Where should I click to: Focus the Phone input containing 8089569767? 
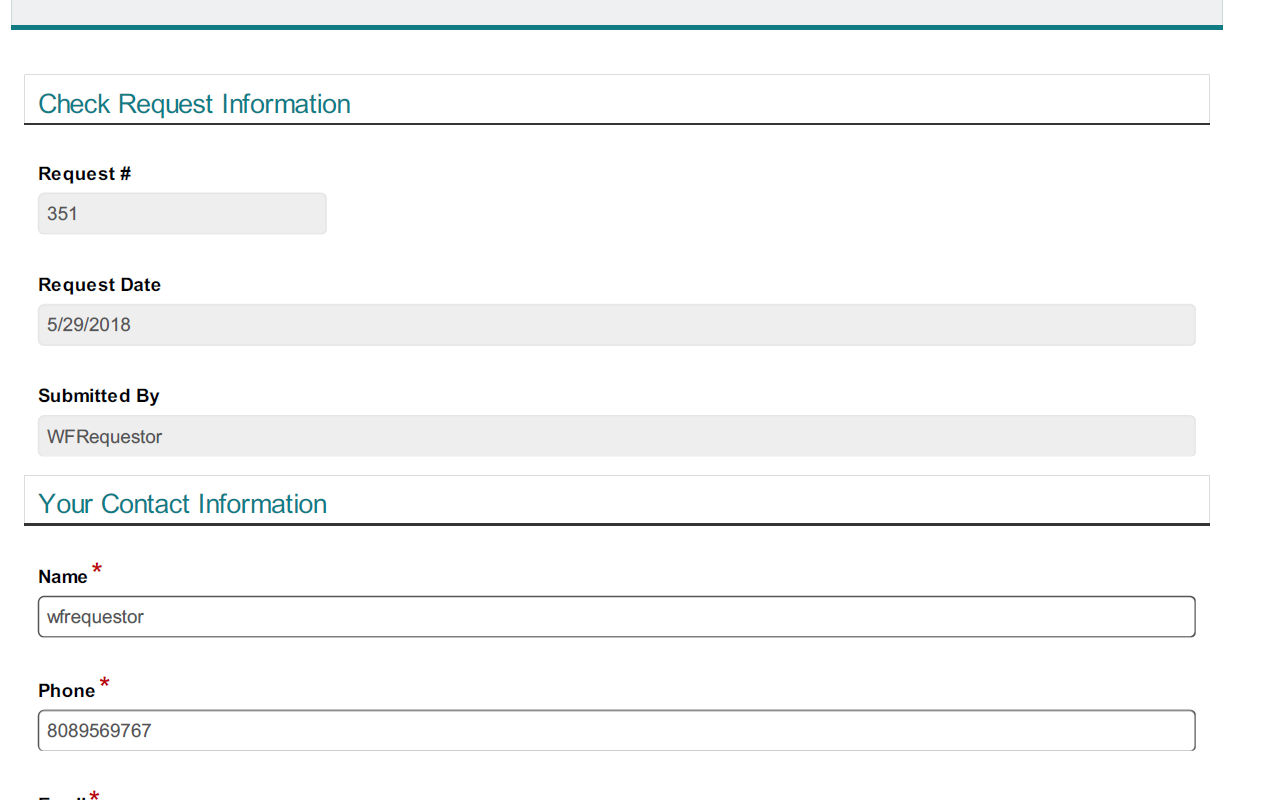616,731
